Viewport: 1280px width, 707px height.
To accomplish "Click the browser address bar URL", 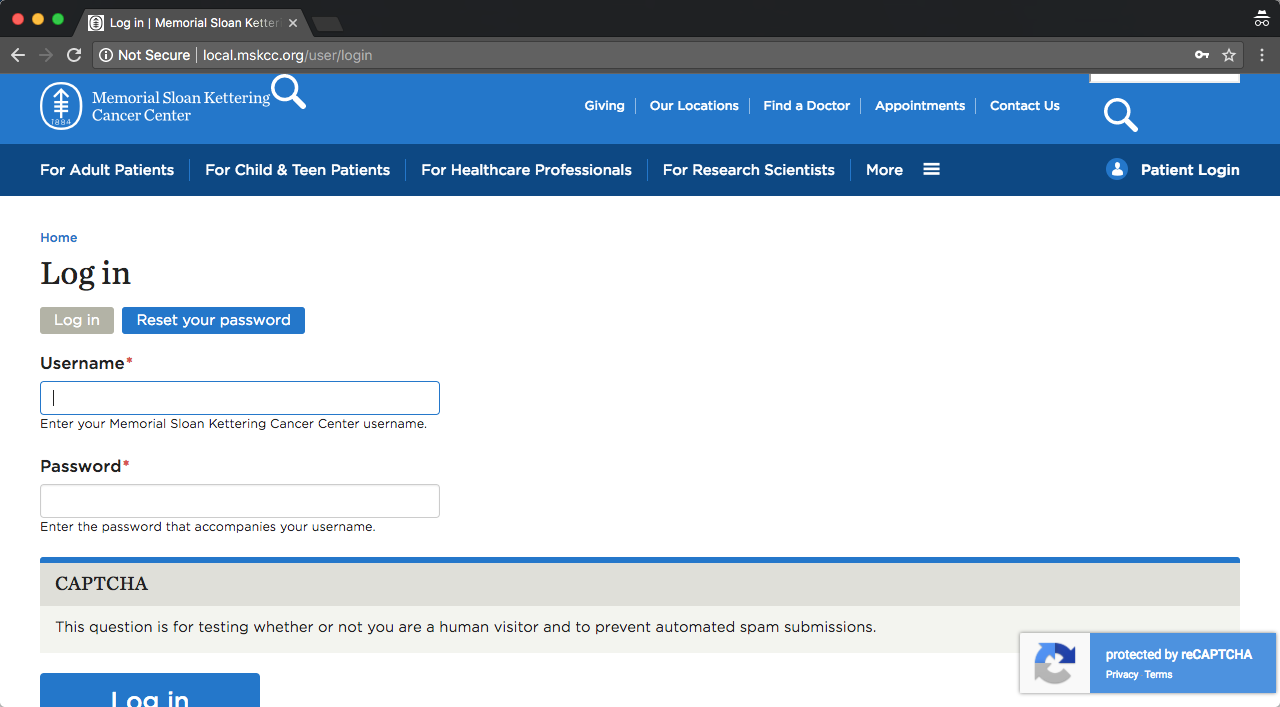I will click(x=287, y=55).
